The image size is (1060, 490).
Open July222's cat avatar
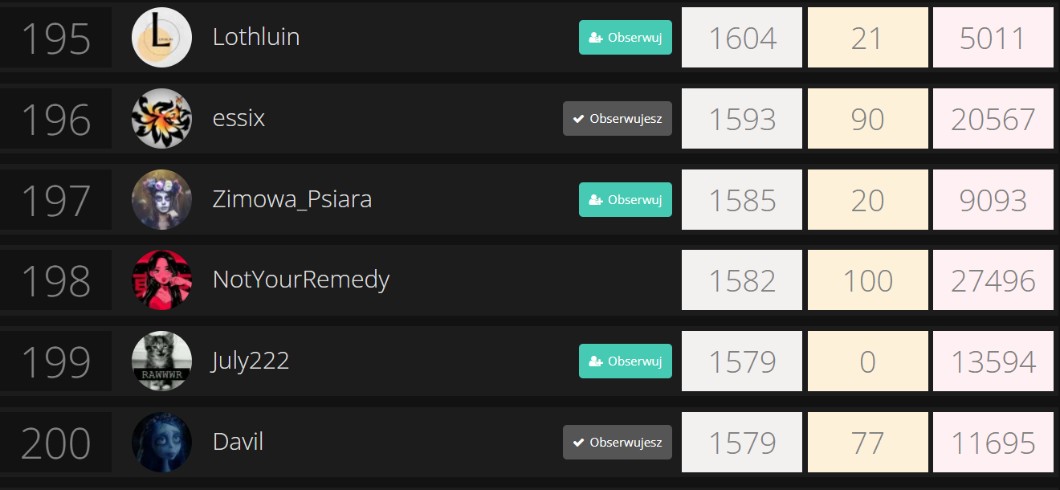click(x=161, y=361)
